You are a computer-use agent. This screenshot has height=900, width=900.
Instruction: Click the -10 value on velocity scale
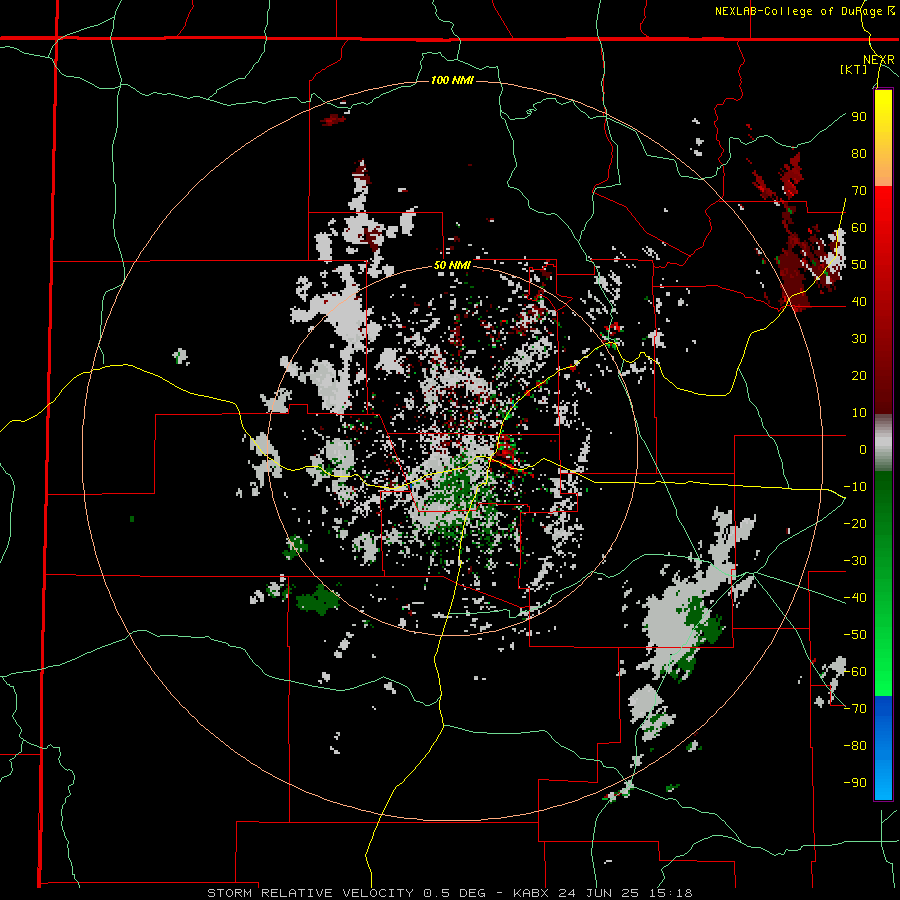[855, 487]
